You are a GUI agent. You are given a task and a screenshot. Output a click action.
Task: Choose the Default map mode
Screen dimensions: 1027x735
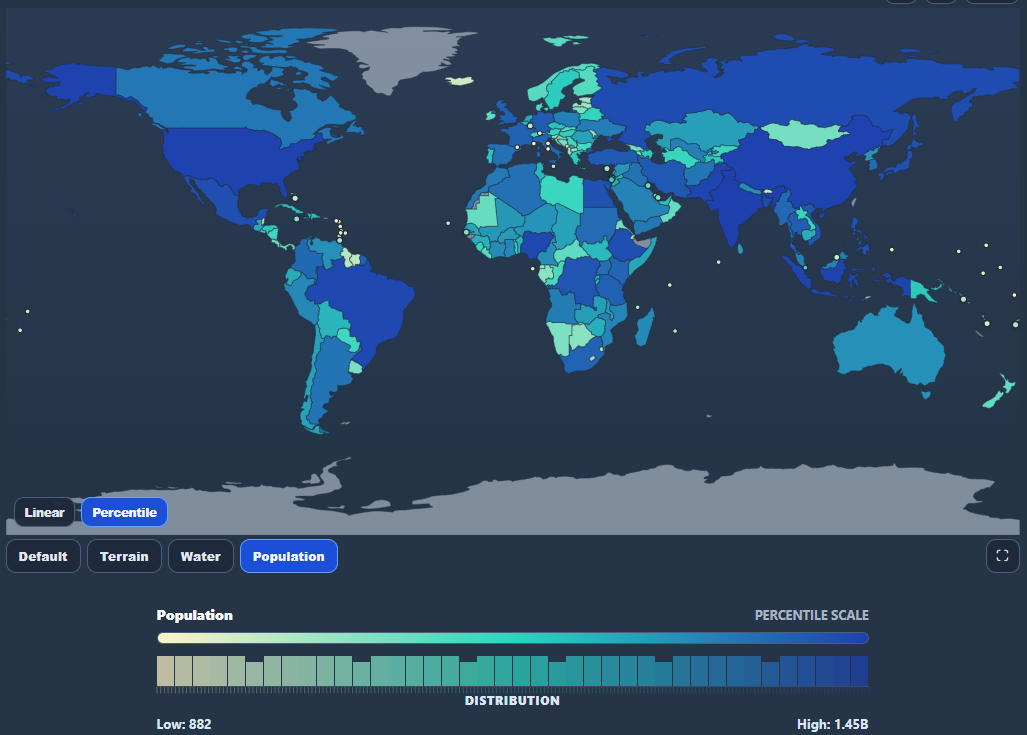(x=43, y=556)
